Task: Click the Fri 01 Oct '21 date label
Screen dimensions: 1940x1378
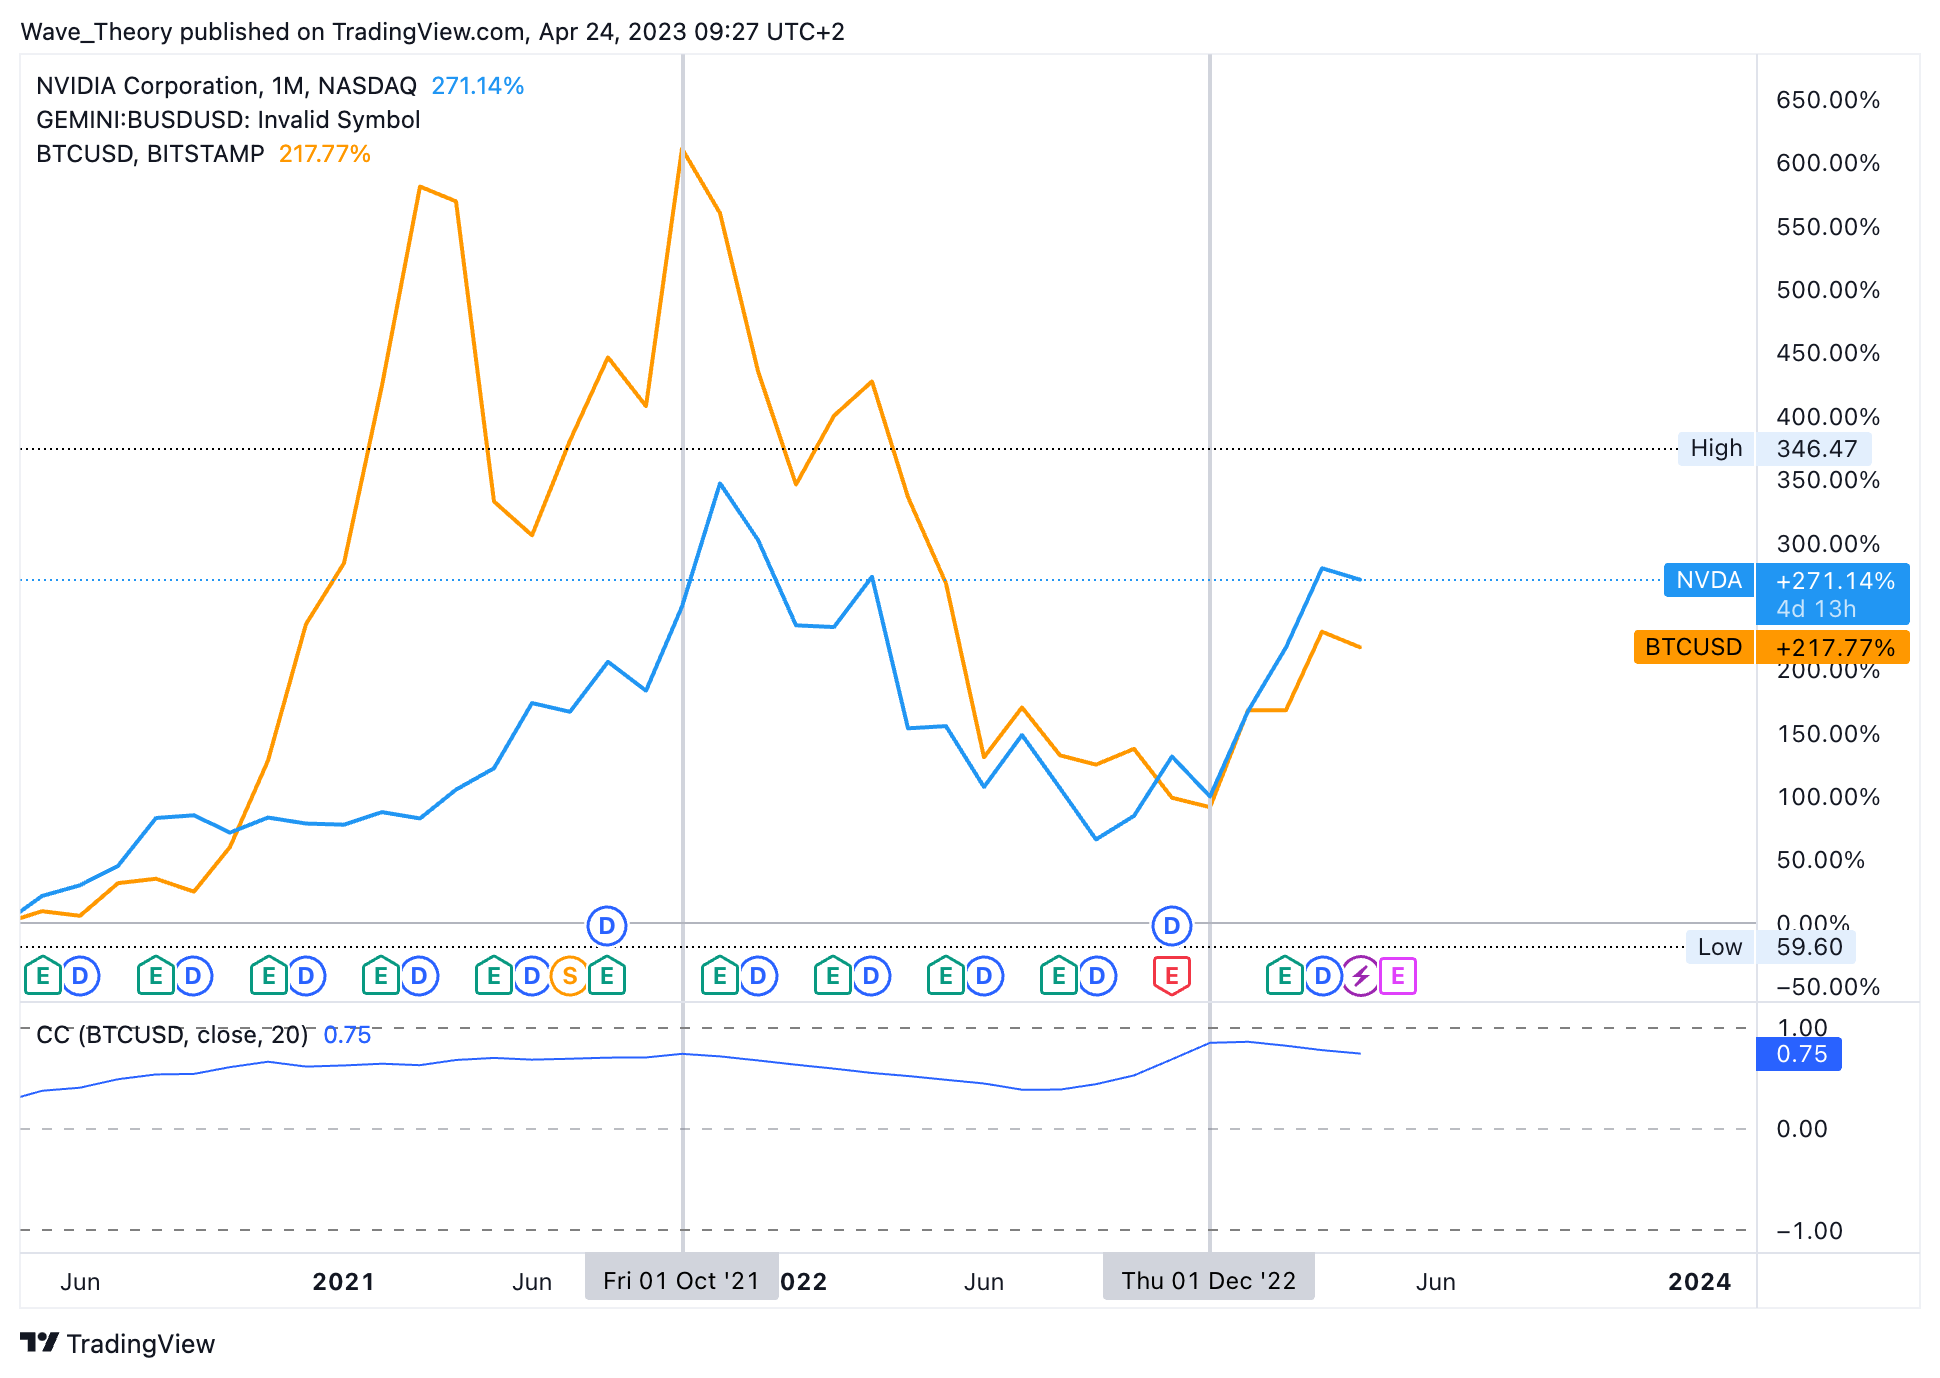Action: (681, 1281)
